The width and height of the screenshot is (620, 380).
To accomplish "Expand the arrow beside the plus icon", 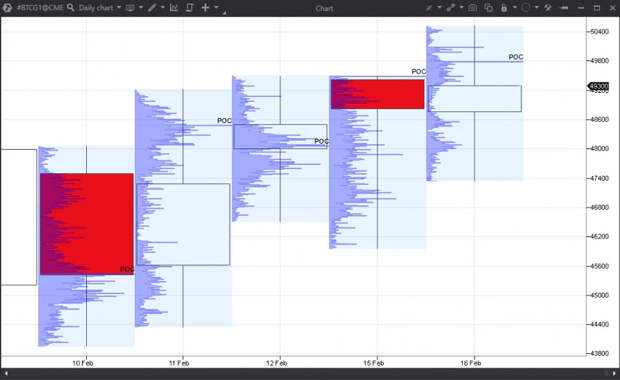I will (216, 8).
